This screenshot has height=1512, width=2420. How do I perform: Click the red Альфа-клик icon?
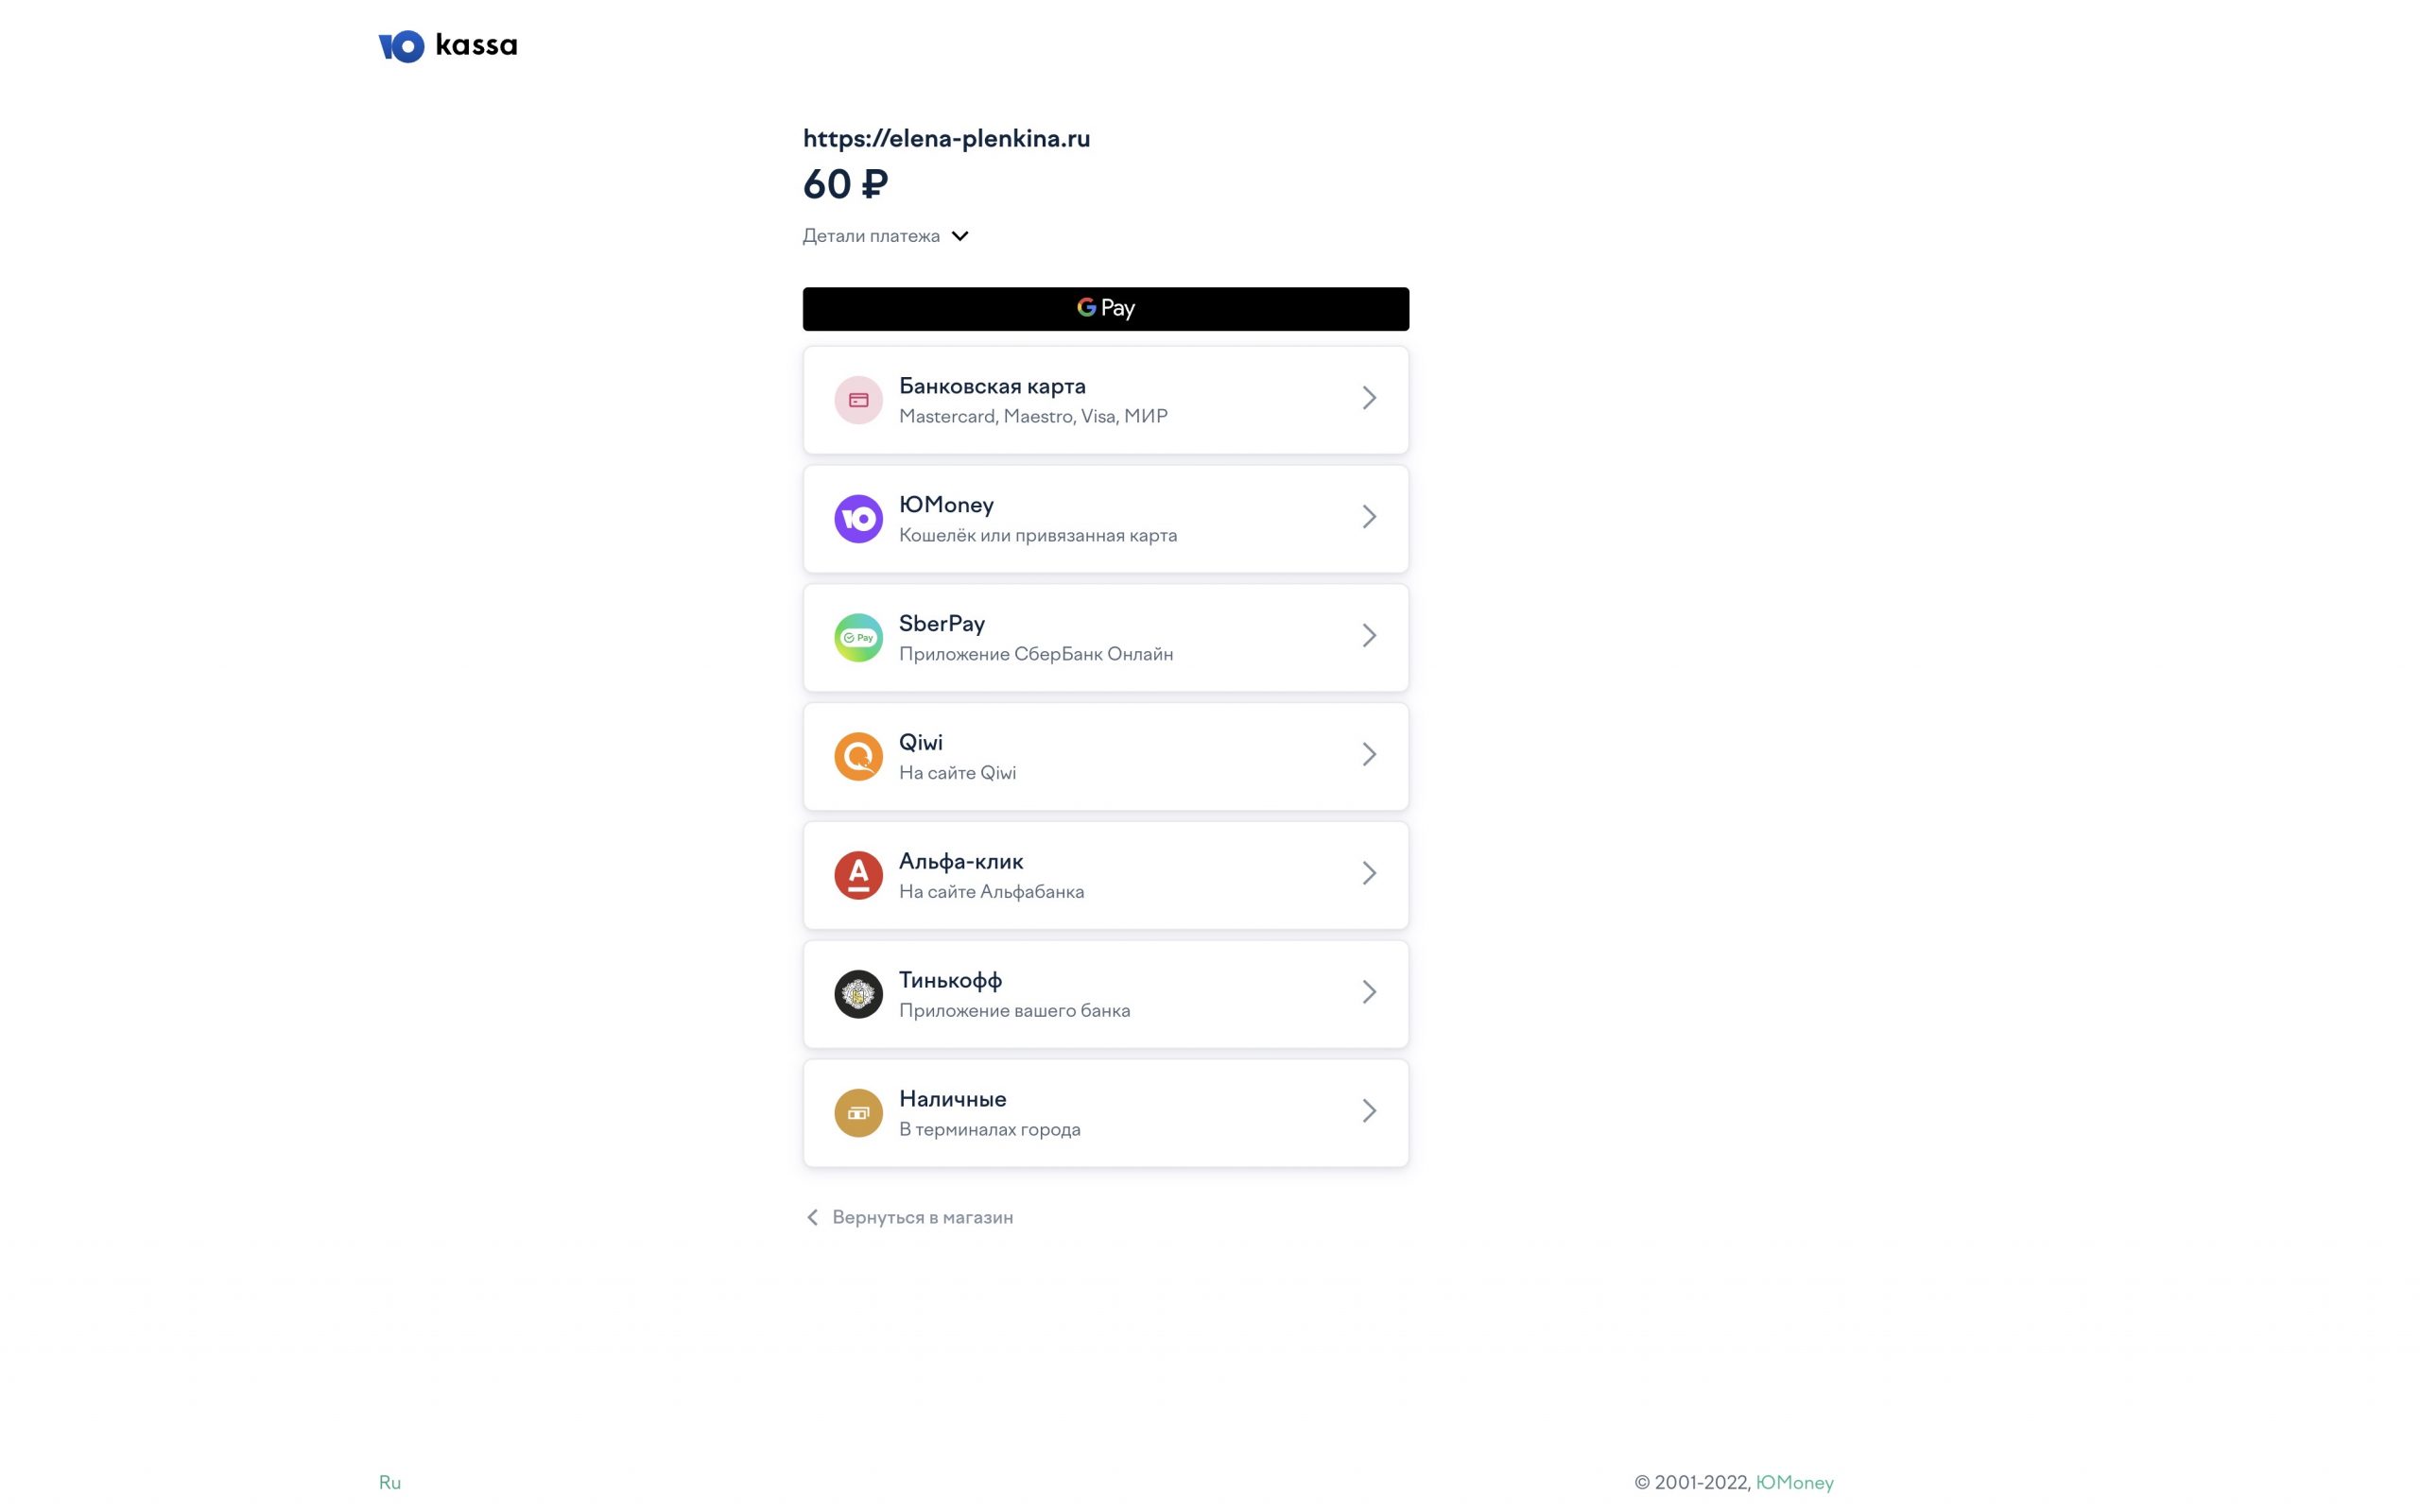click(x=858, y=875)
